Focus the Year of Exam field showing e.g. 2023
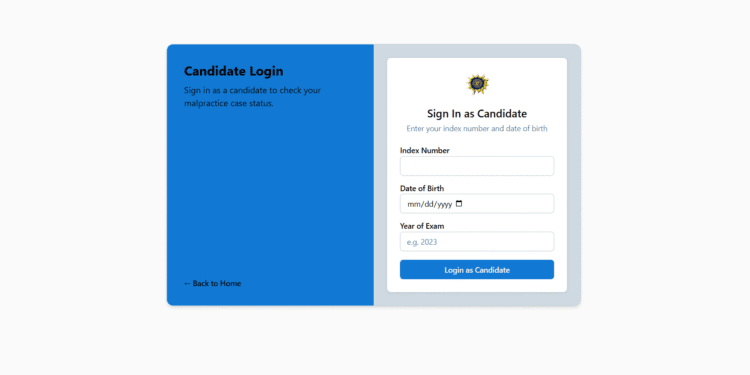The width and height of the screenshot is (750, 375). point(477,242)
